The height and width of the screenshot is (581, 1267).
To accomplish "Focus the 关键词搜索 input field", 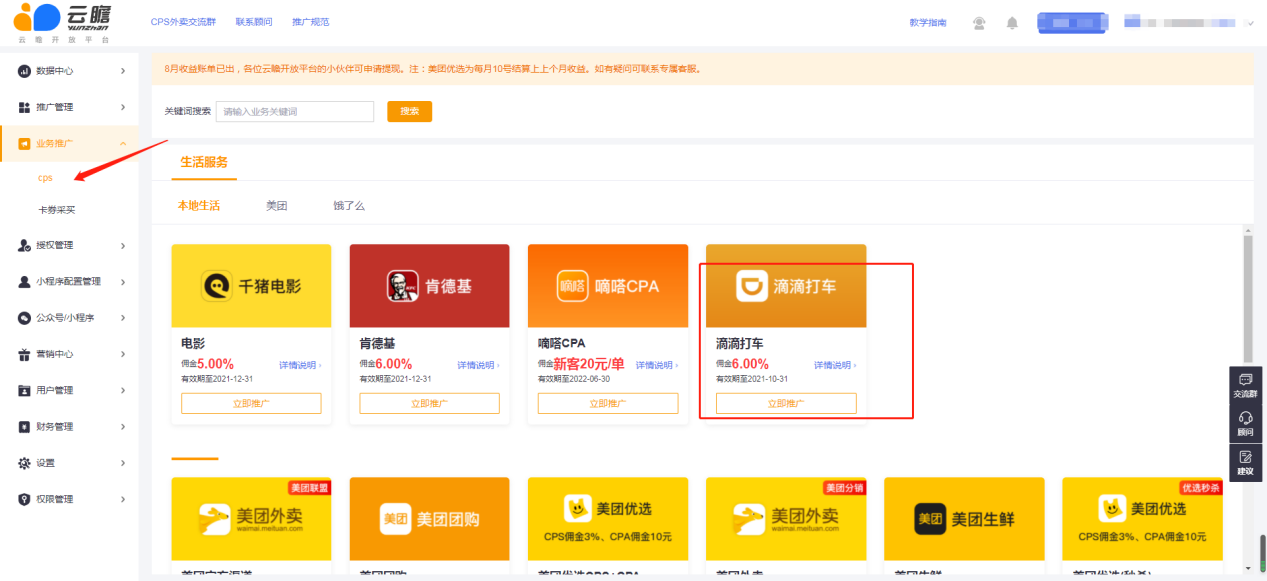I will point(295,111).
